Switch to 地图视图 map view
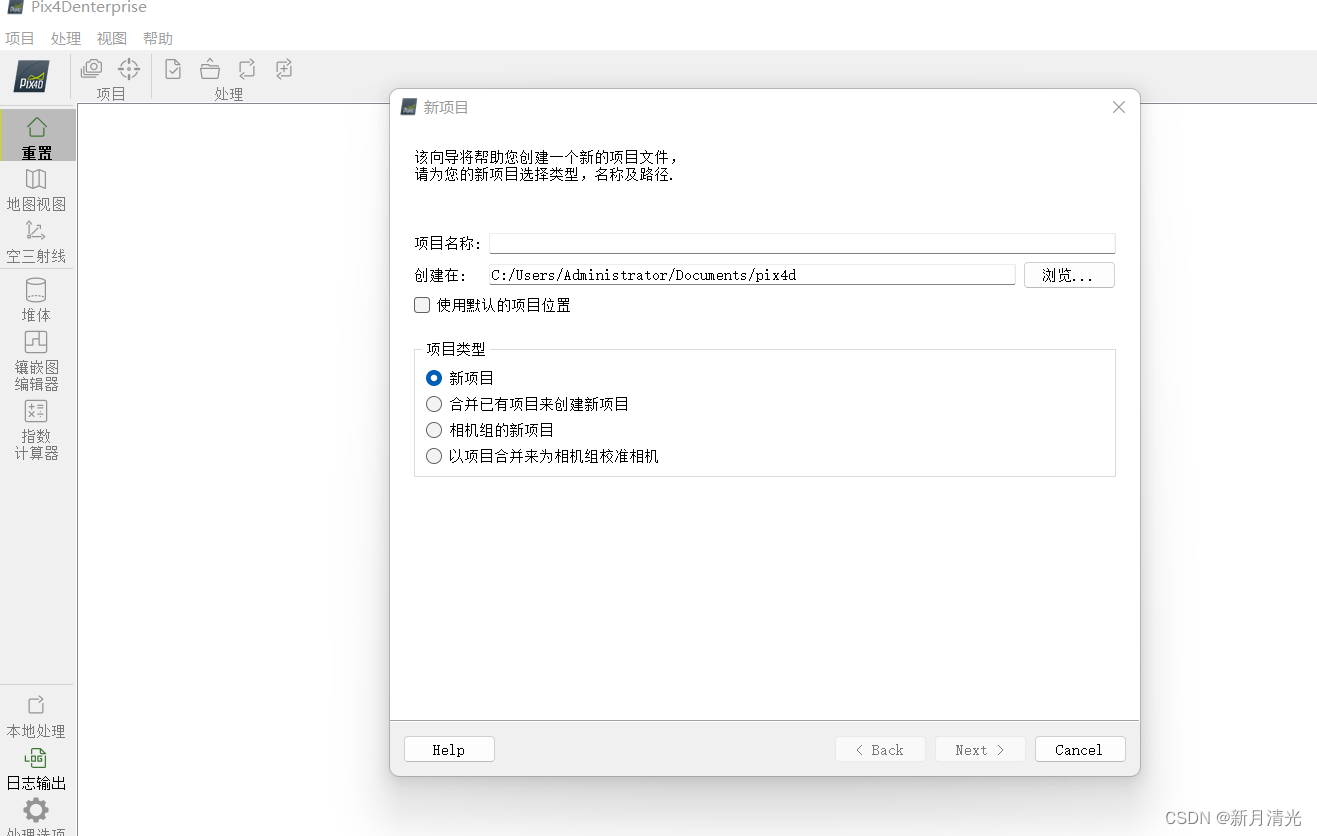Viewport: 1317px width, 836px height. click(x=37, y=189)
